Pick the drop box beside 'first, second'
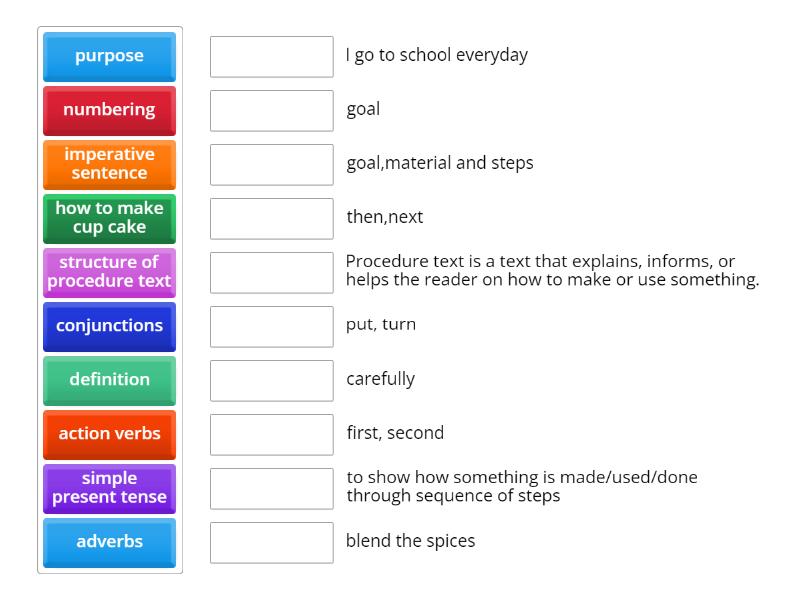The width and height of the screenshot is (800, 600). click(271, 434)
